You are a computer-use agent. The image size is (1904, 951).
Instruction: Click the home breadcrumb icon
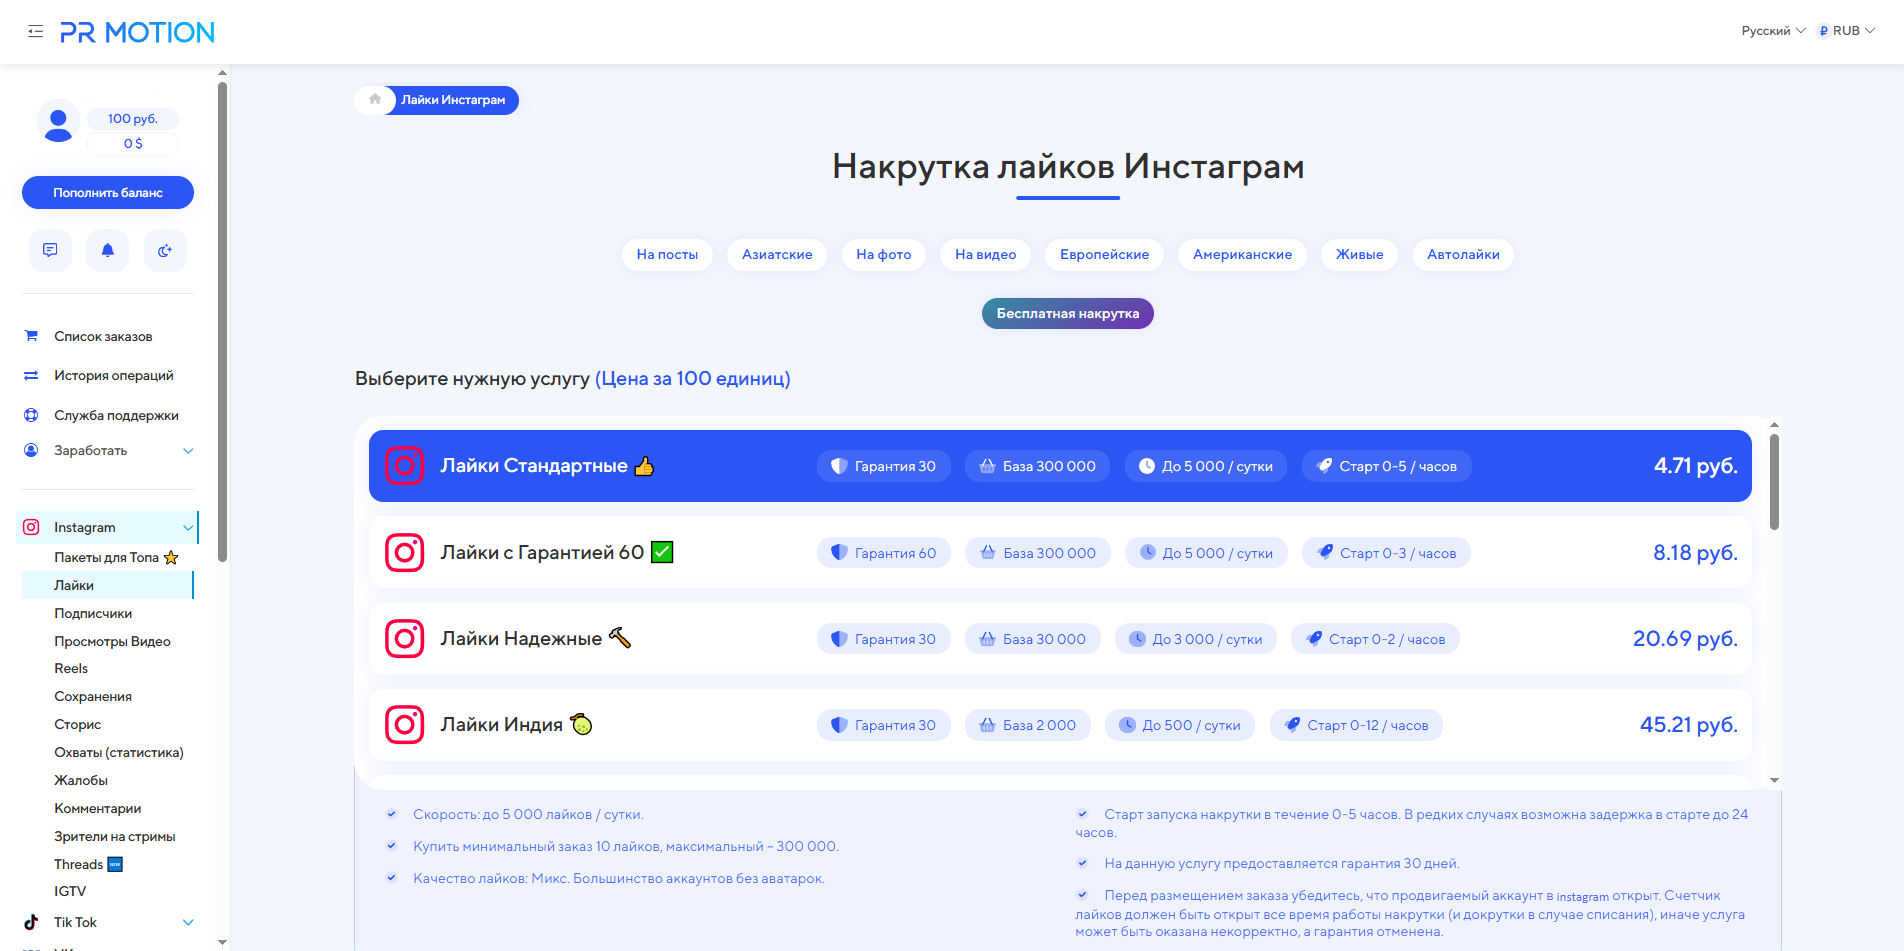375,100
